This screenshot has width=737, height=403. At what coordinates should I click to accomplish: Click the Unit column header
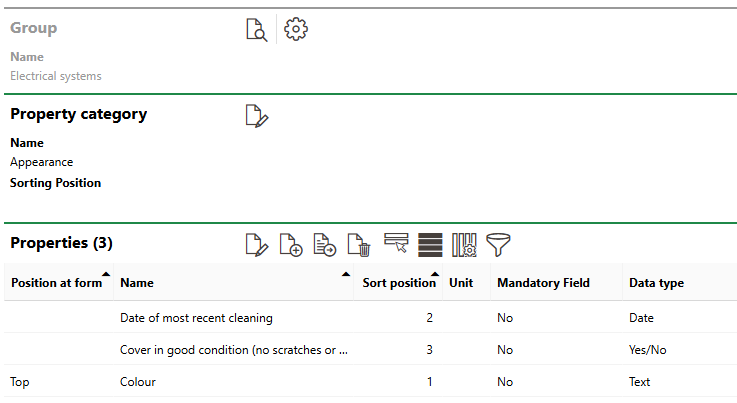(x=461, y=283)
